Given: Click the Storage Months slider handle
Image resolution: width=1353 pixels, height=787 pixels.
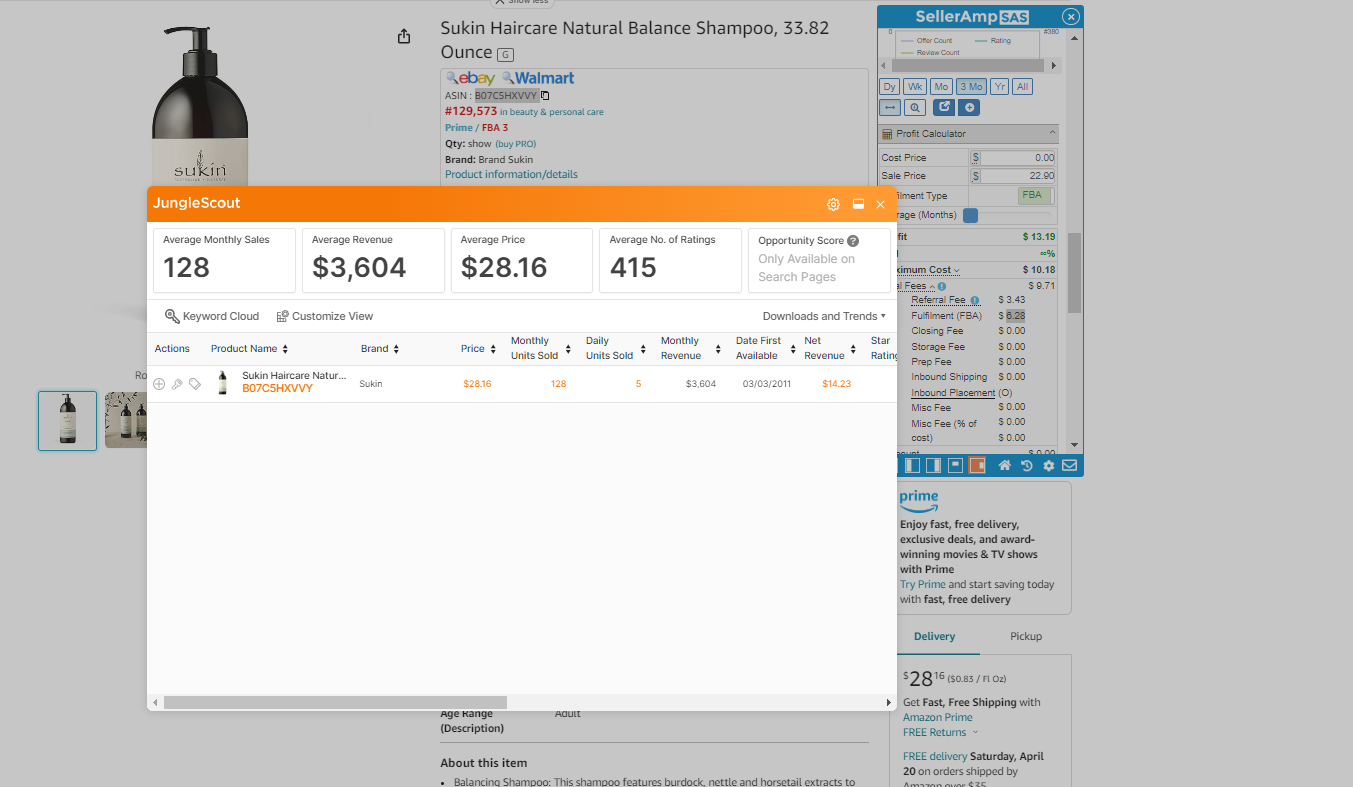Looking at the screenshot, I should click(x=970, y=215).
